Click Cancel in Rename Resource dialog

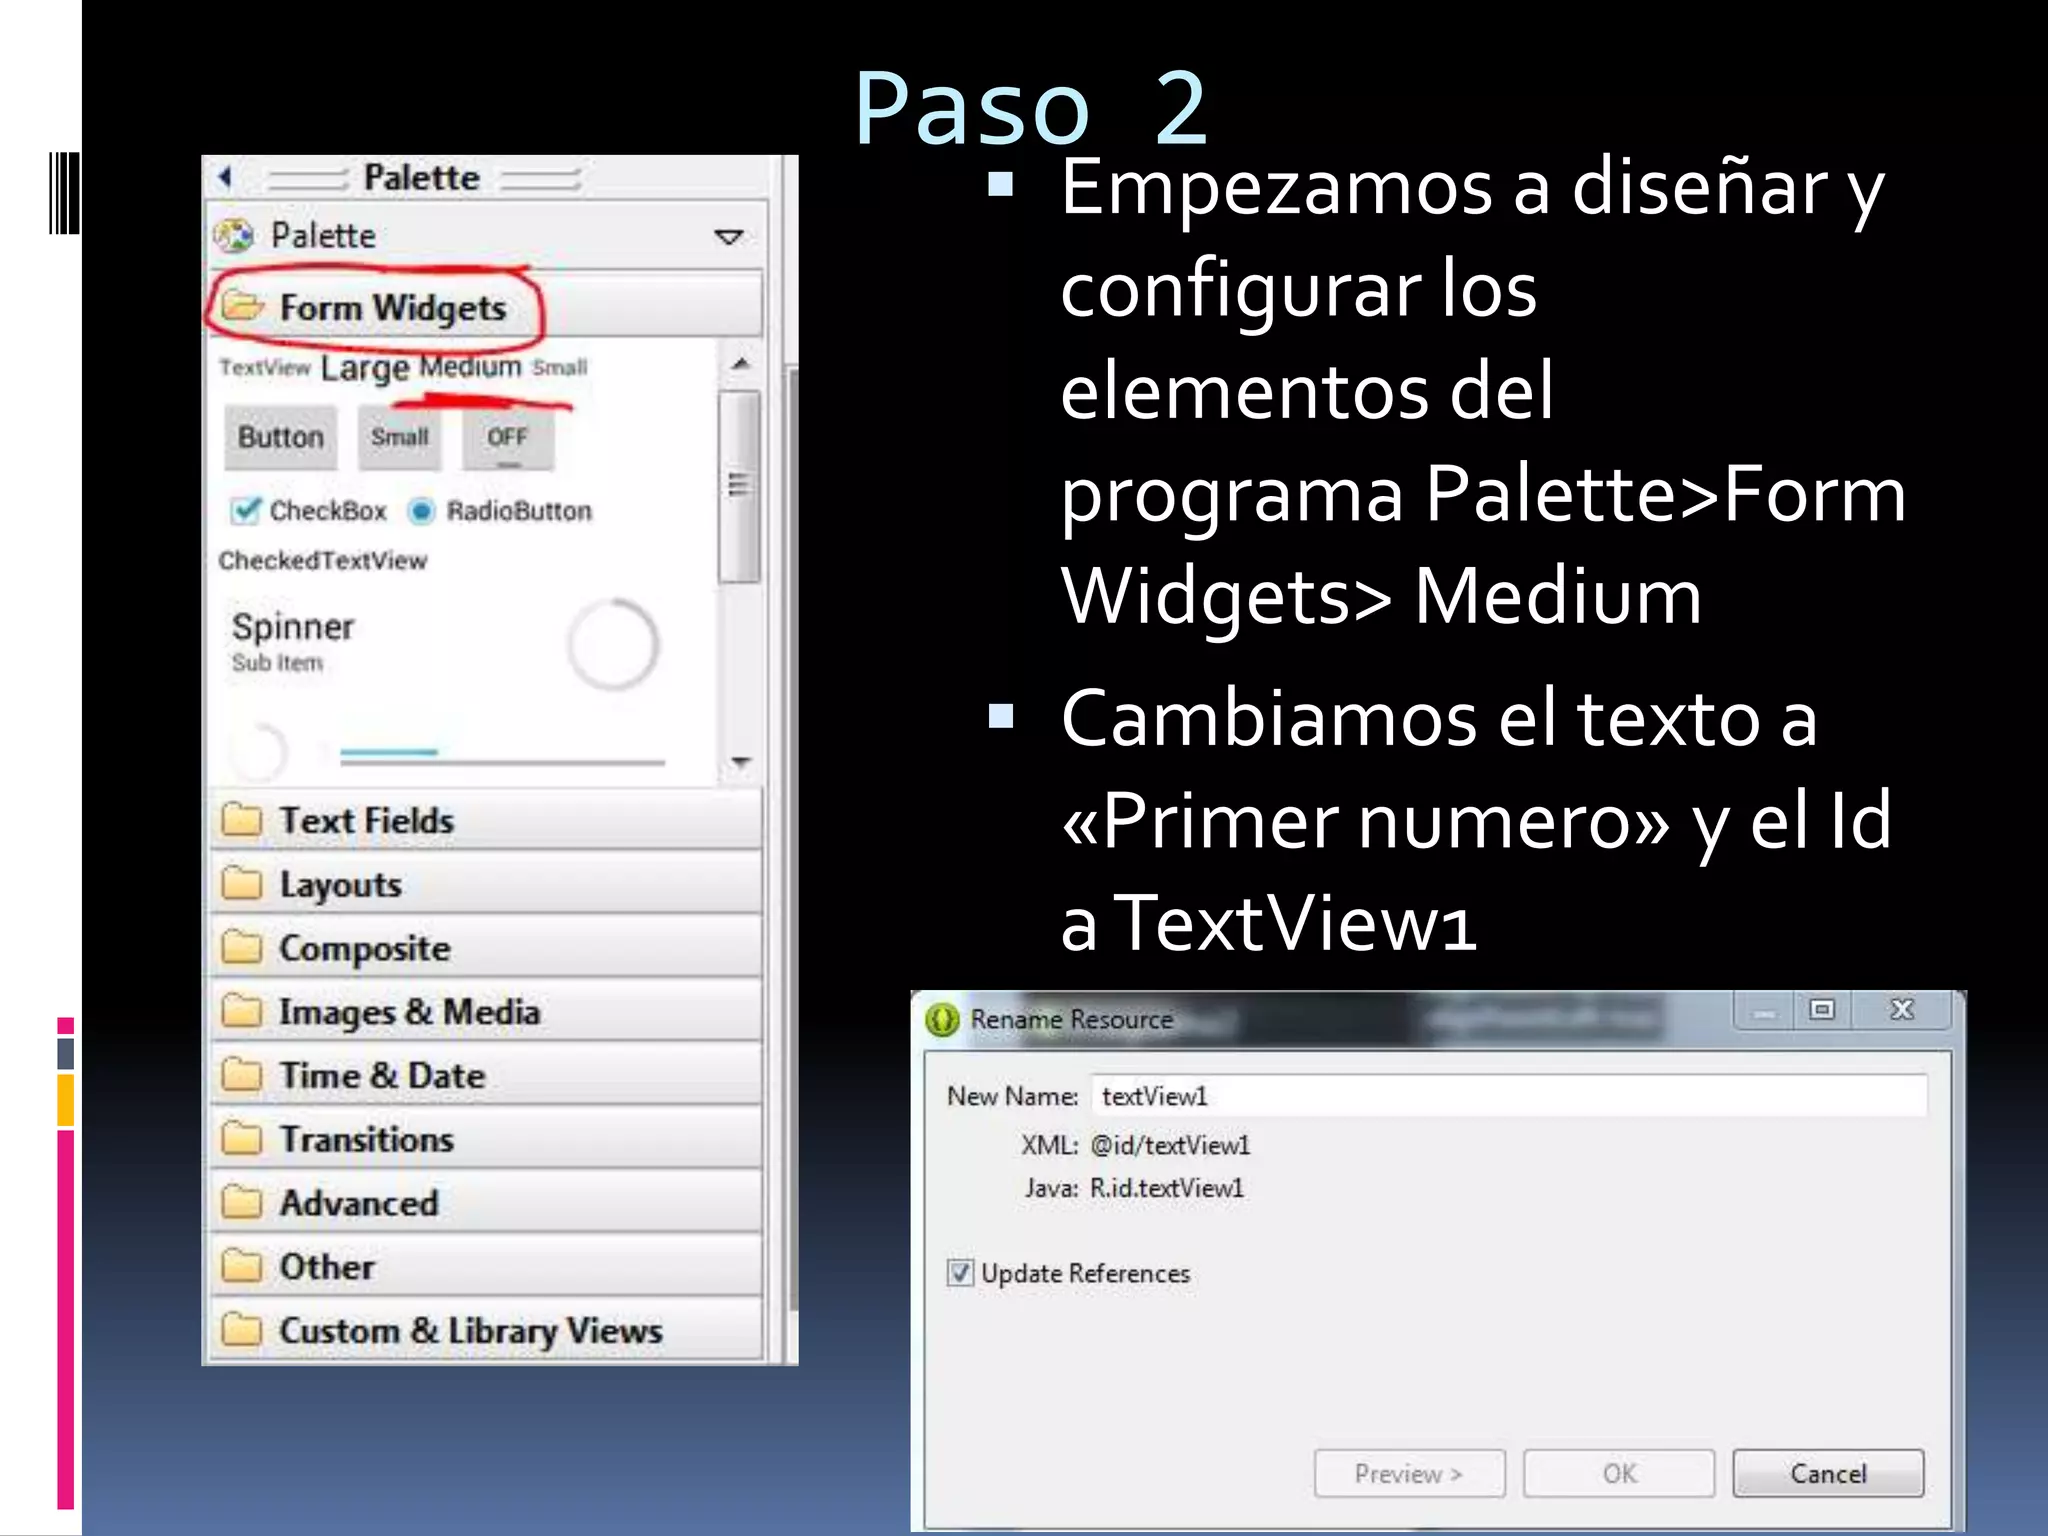[1828, 1473]
